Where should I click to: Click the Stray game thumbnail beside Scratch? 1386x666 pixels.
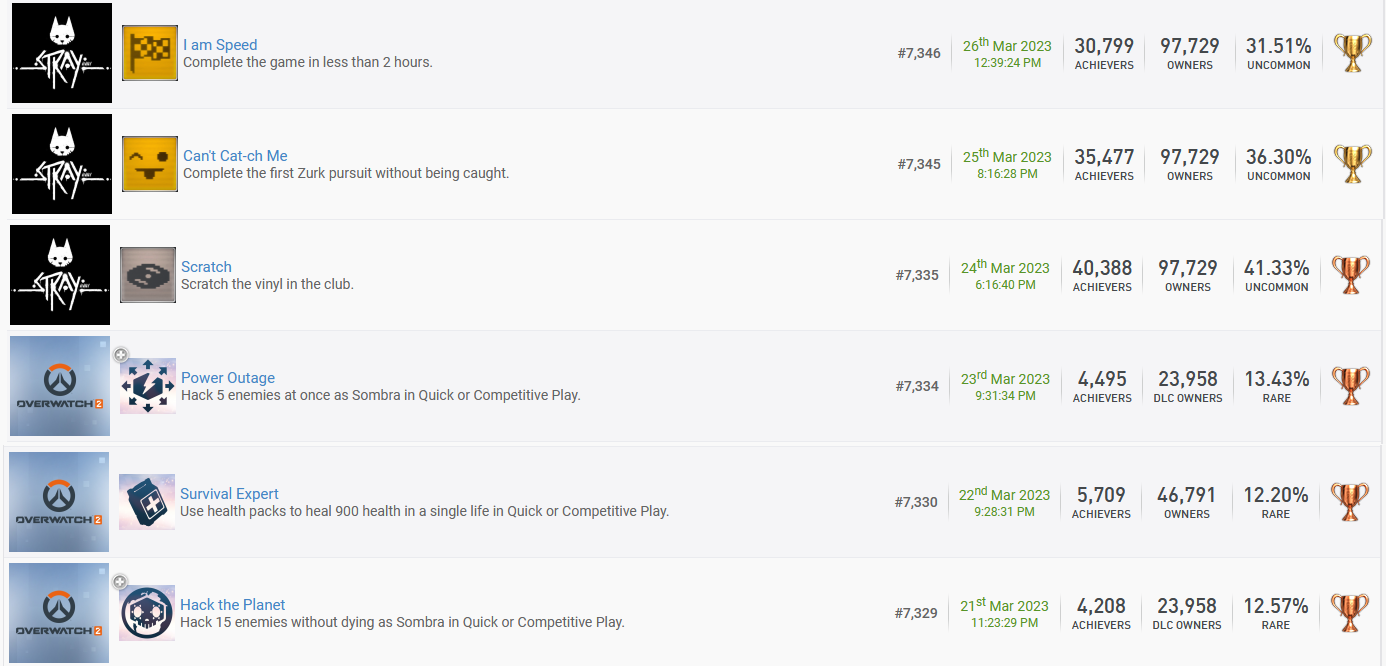[x=60, y=275]
